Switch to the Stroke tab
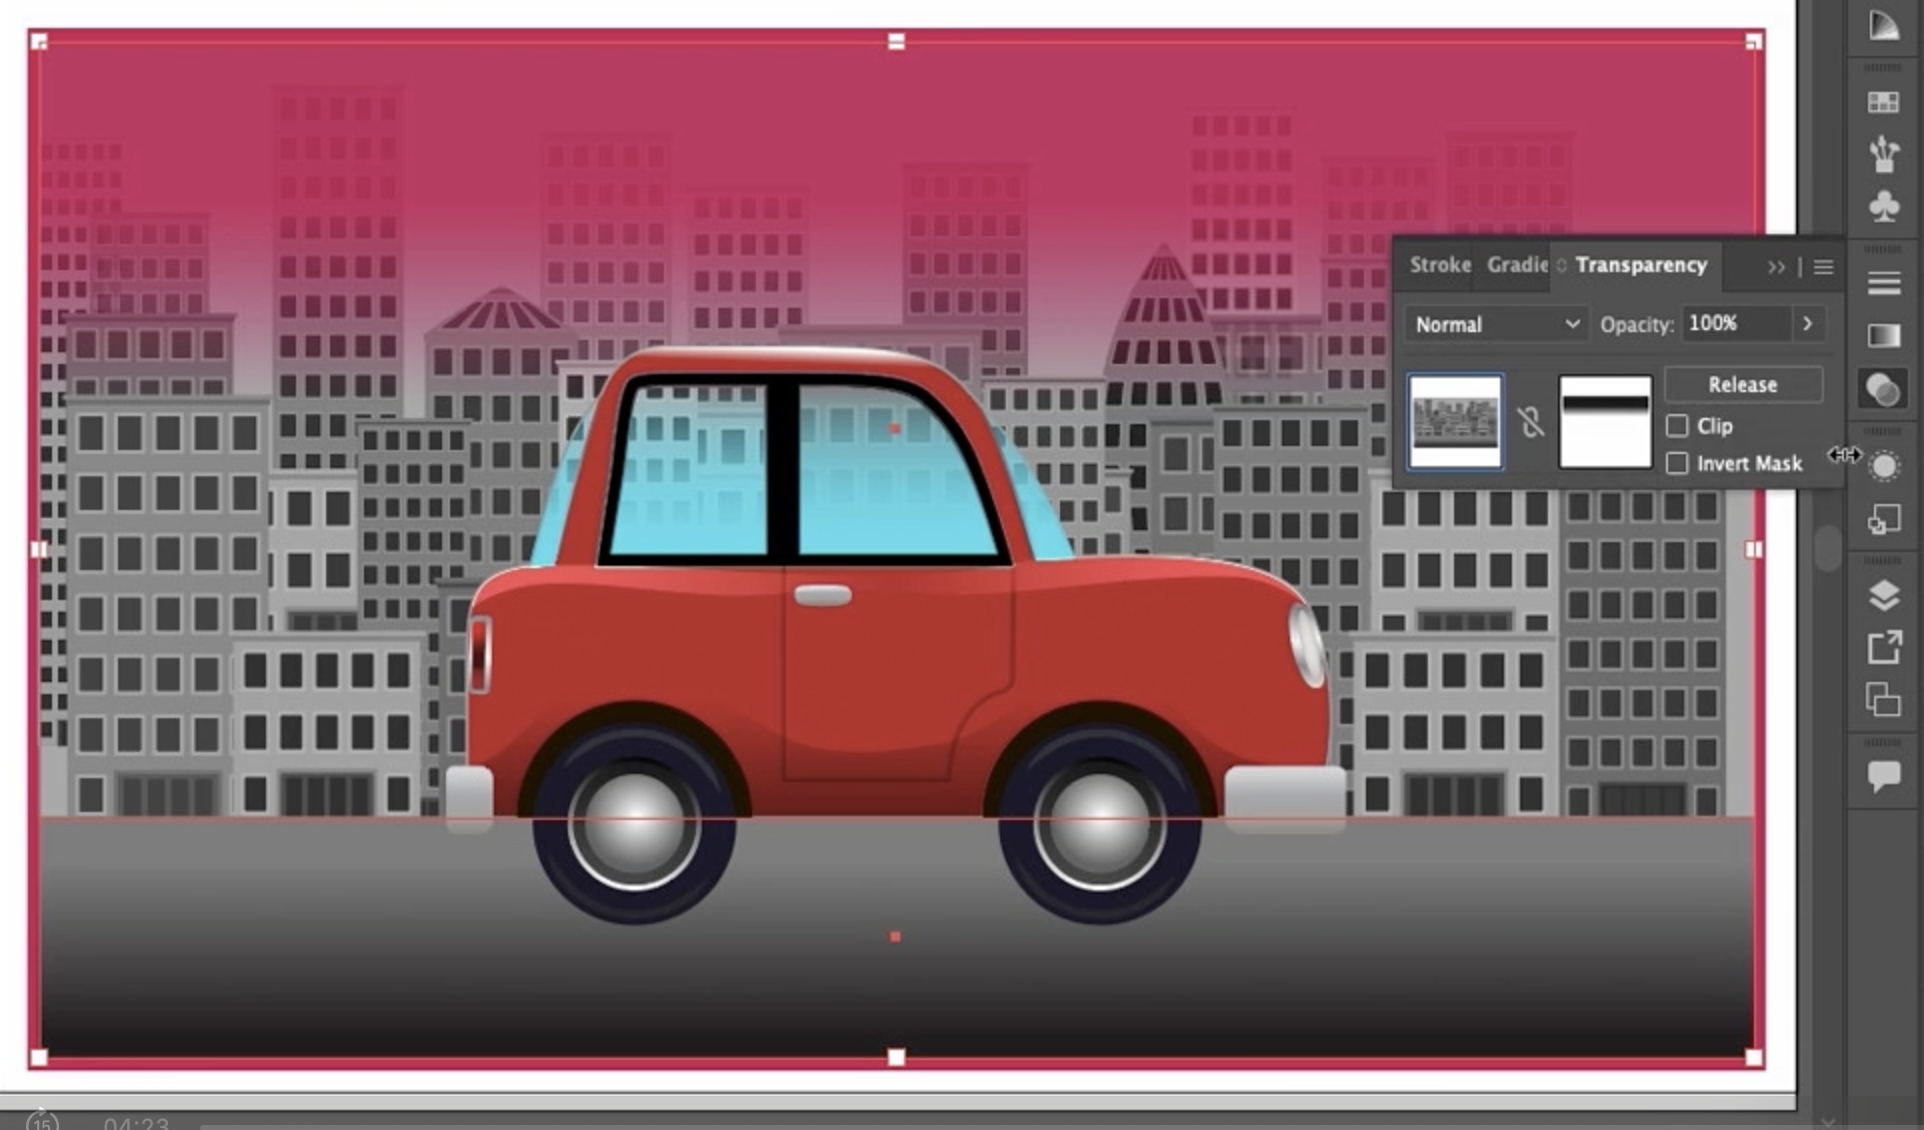Image resolution: width=1924 pixels, height=1130 pixels. pos(1439,265)
